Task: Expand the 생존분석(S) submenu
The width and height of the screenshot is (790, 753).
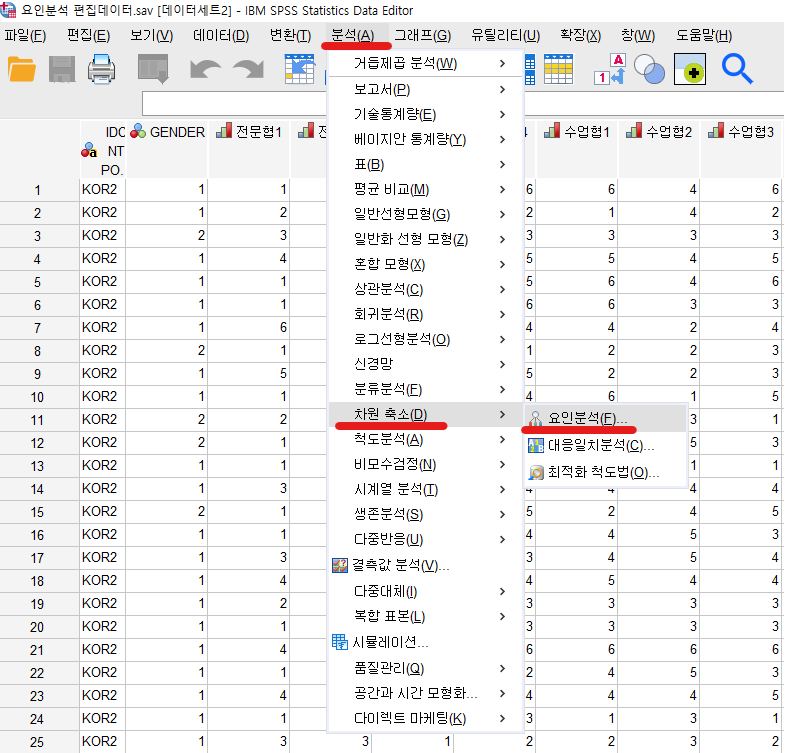Action: (x=426, y=514)
